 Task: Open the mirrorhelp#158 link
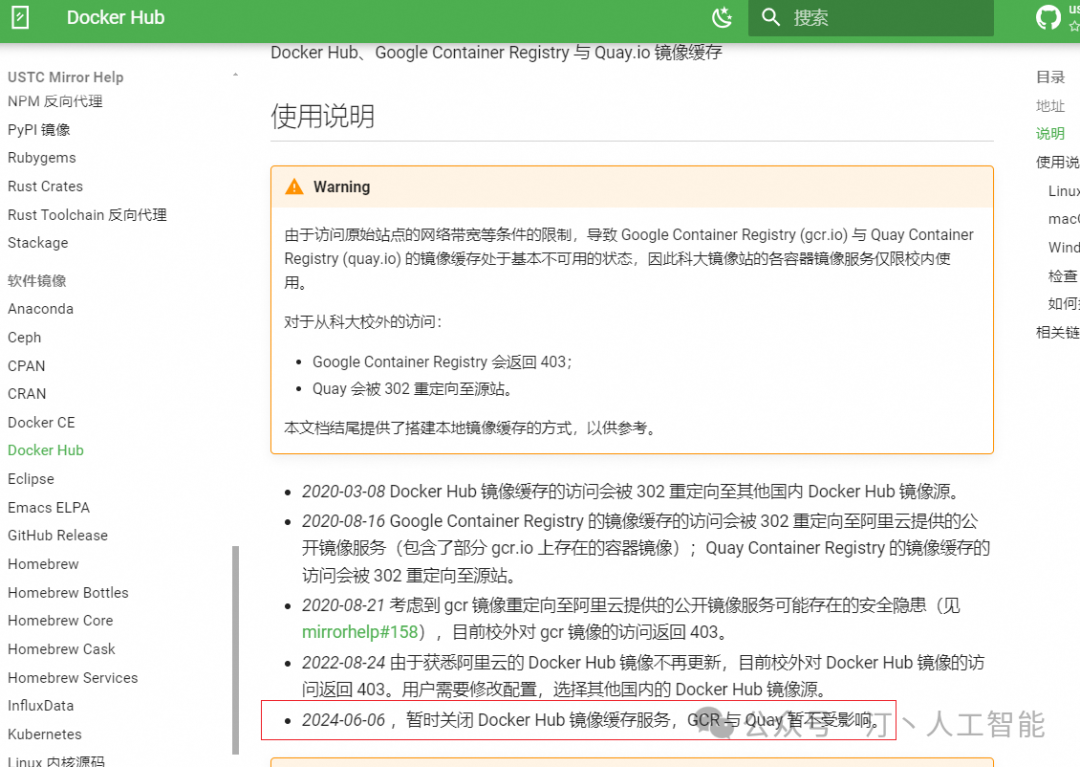coord(360,632)
